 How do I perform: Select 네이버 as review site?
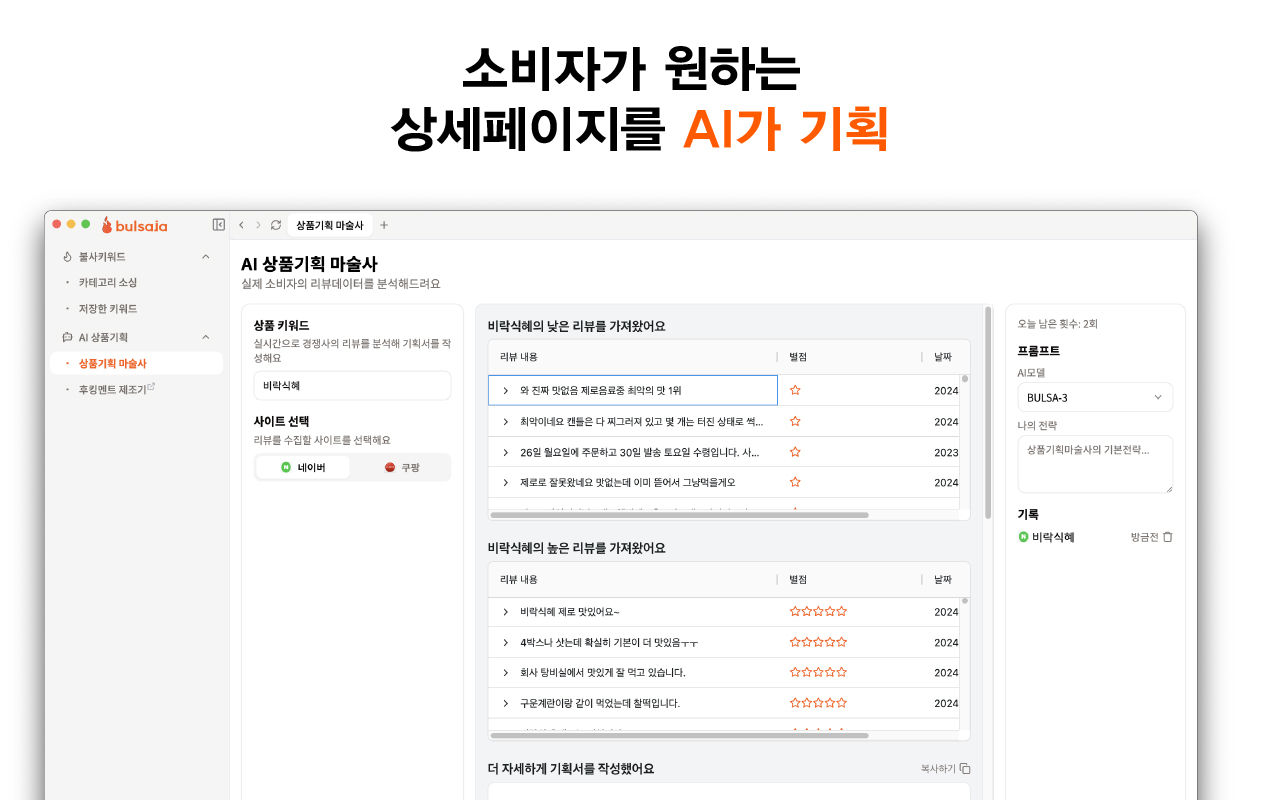point(303,467)
